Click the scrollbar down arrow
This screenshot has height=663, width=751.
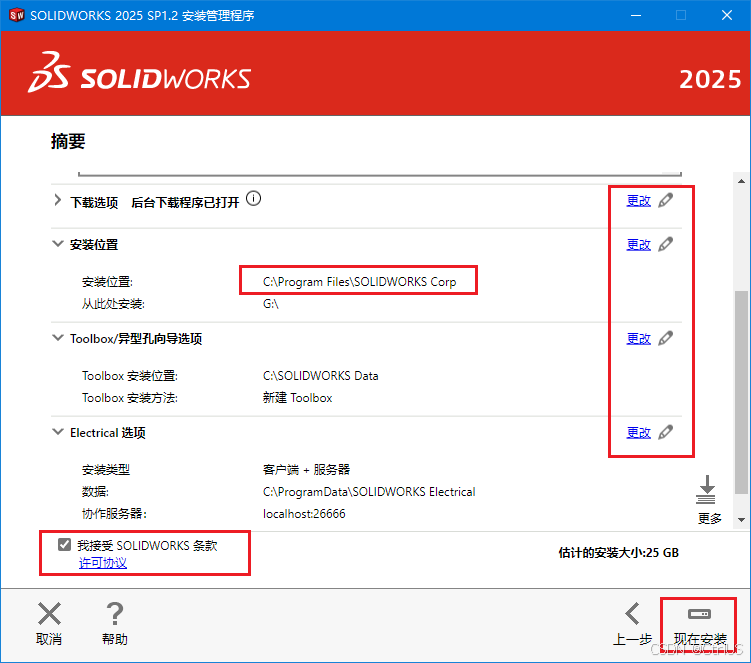pos(741,520)
